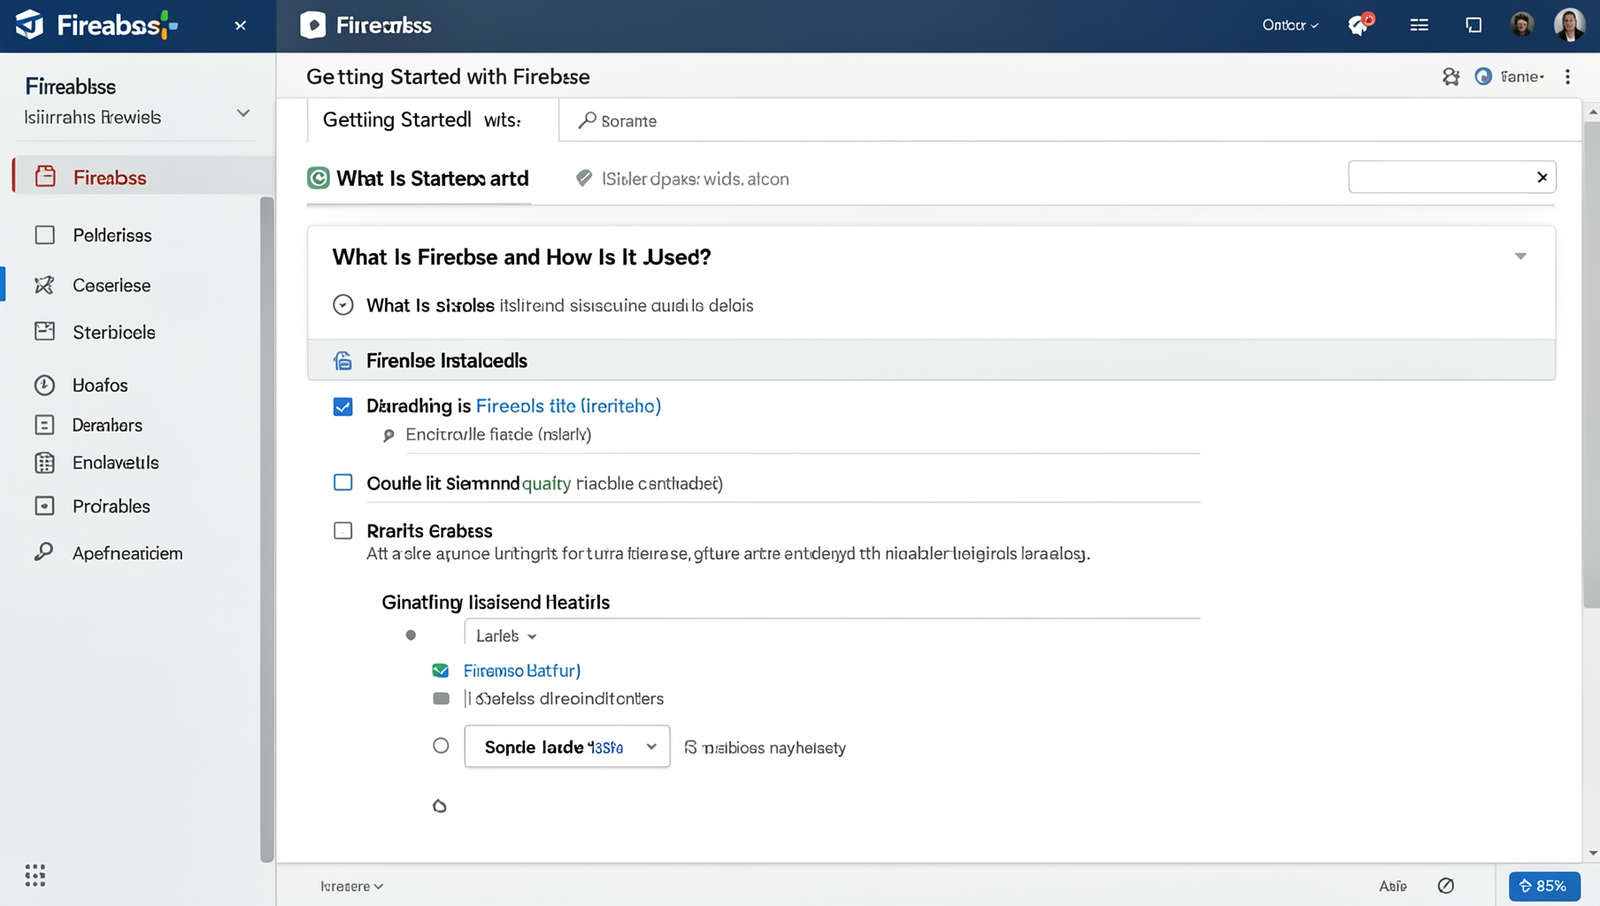Click the Ceserlese sidebar icon

(x=44, y=285)
